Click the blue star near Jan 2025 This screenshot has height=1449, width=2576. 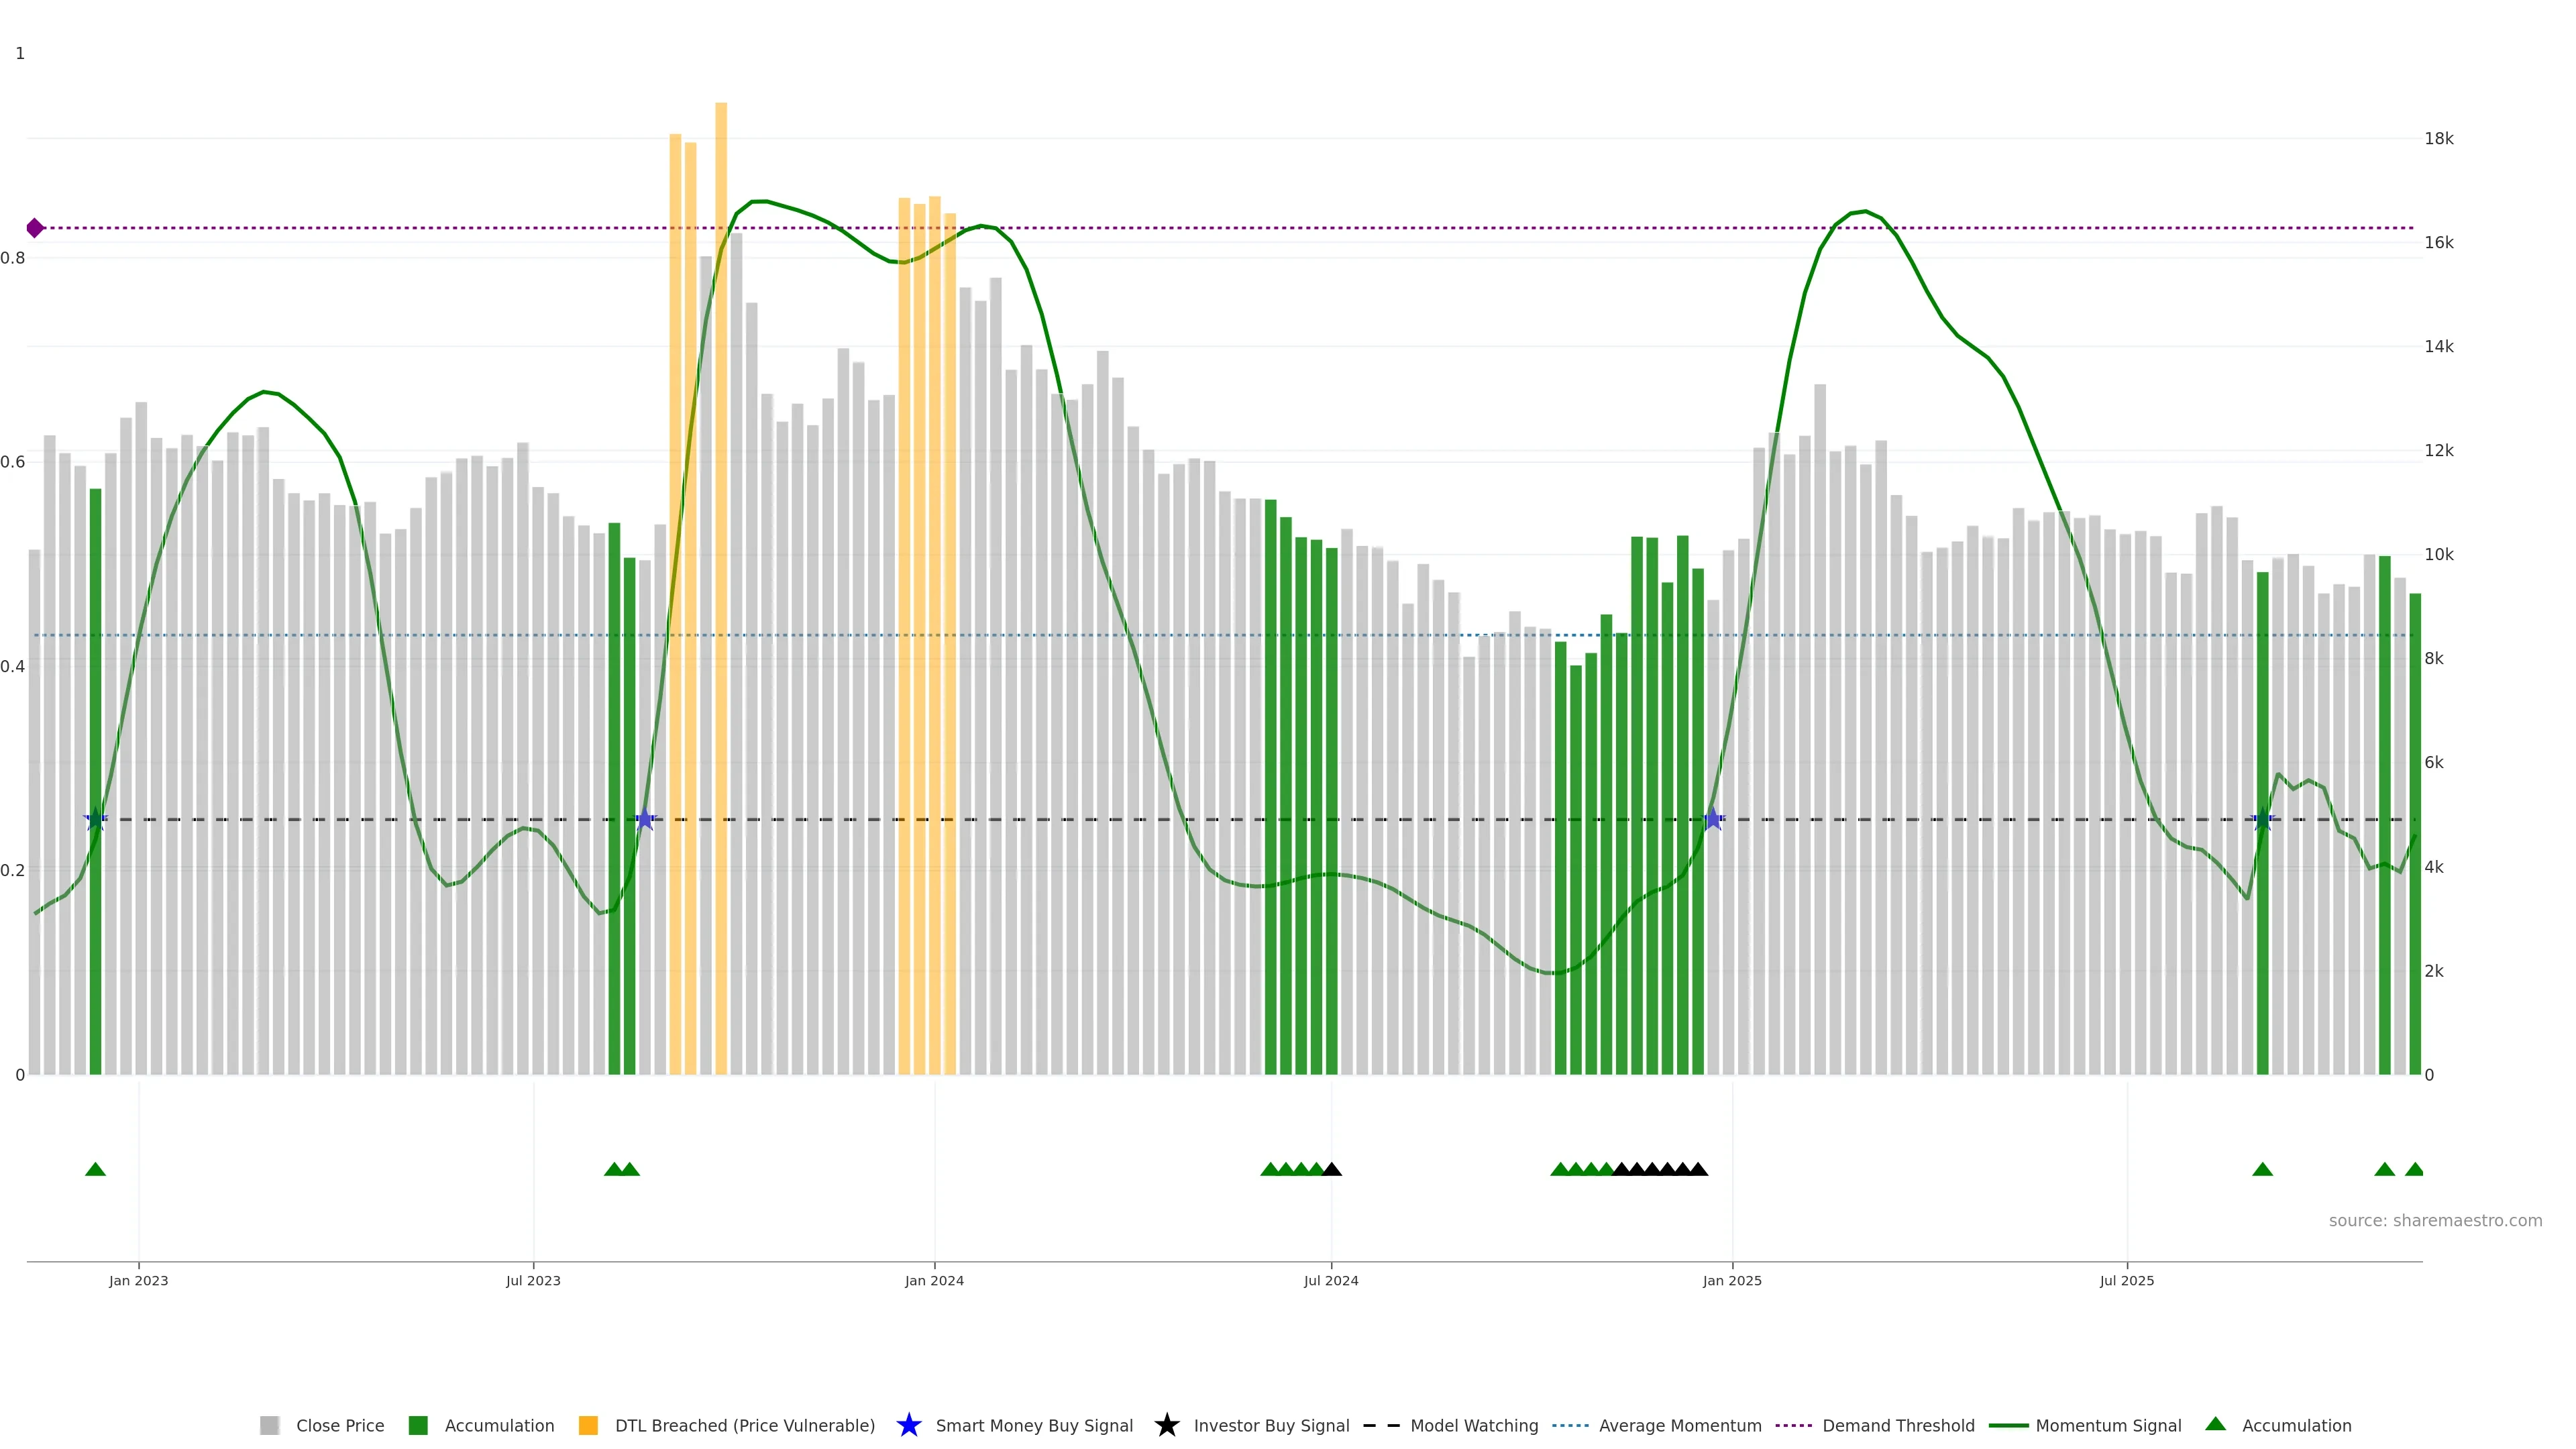coord(1713,820)
